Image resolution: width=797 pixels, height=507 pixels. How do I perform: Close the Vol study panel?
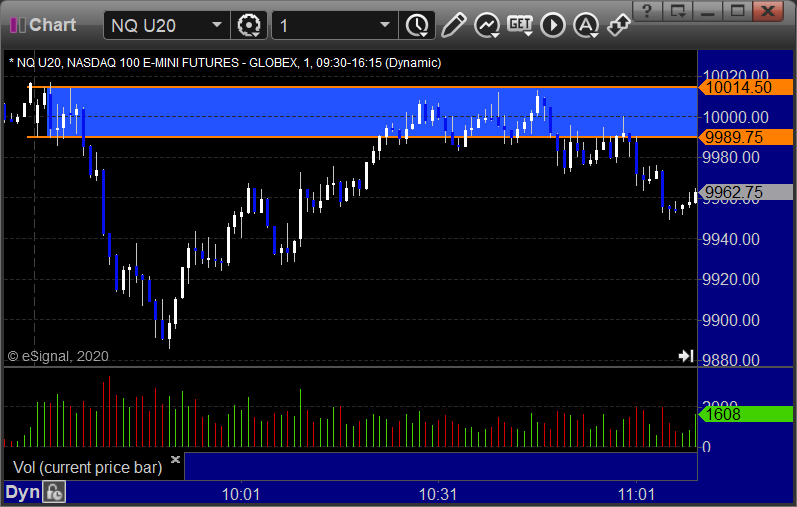(175, 459)
